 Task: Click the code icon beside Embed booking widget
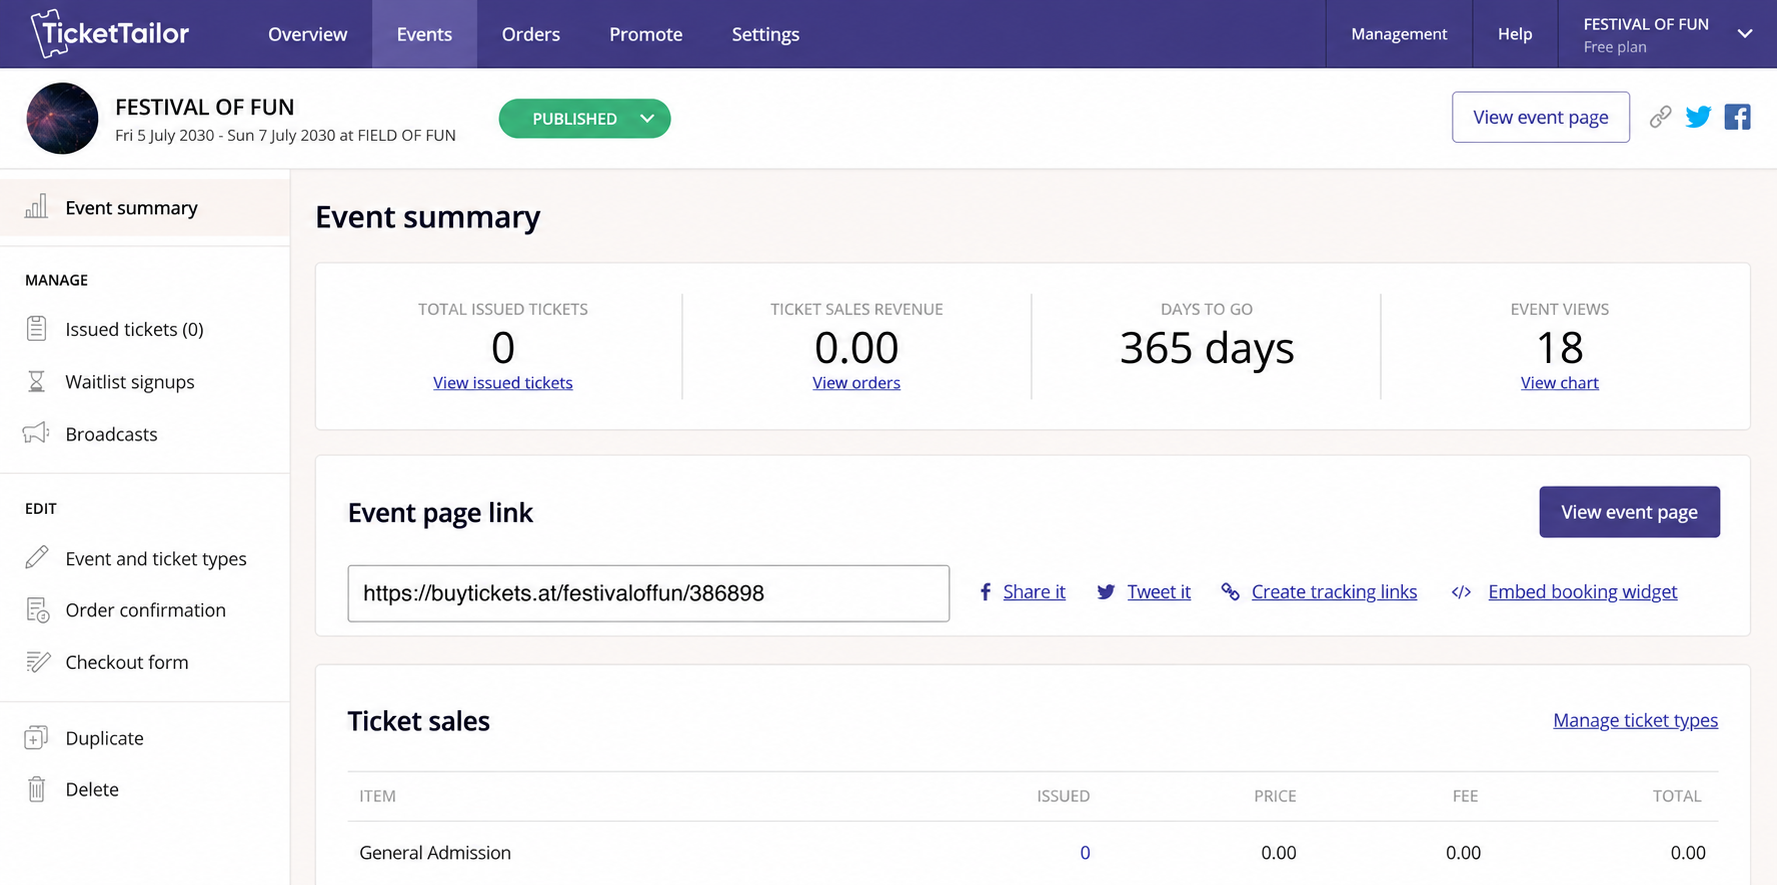pyautogui.click(x=1461, y=592)
